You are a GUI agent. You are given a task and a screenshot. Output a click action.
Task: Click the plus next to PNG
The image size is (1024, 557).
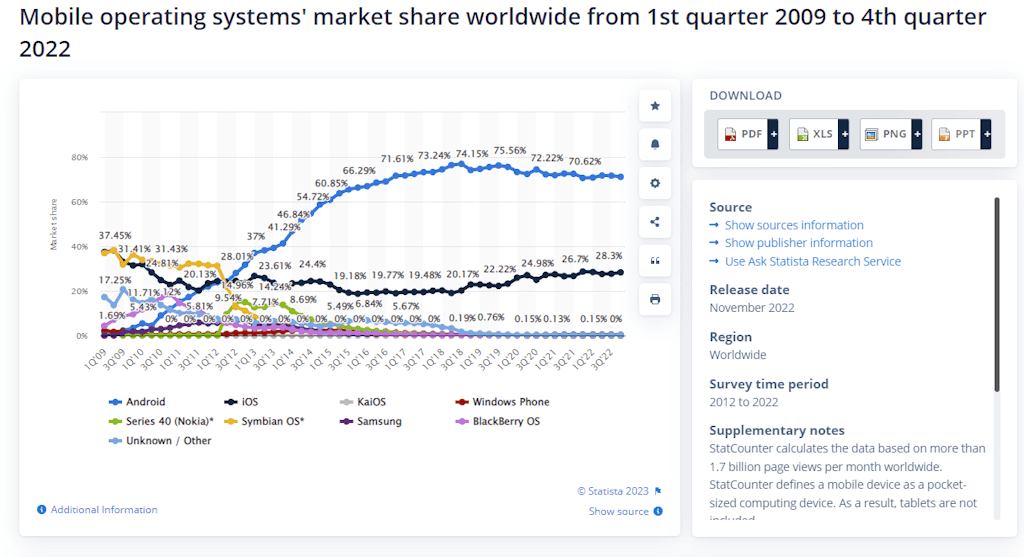coord(917,134)
